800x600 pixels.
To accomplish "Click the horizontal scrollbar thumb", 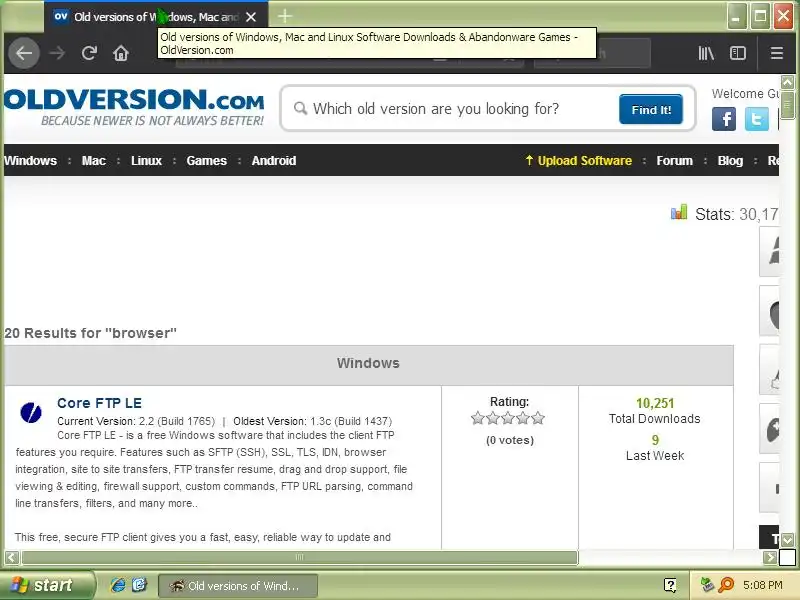I will pyautogui.click(x=299, y=557).
